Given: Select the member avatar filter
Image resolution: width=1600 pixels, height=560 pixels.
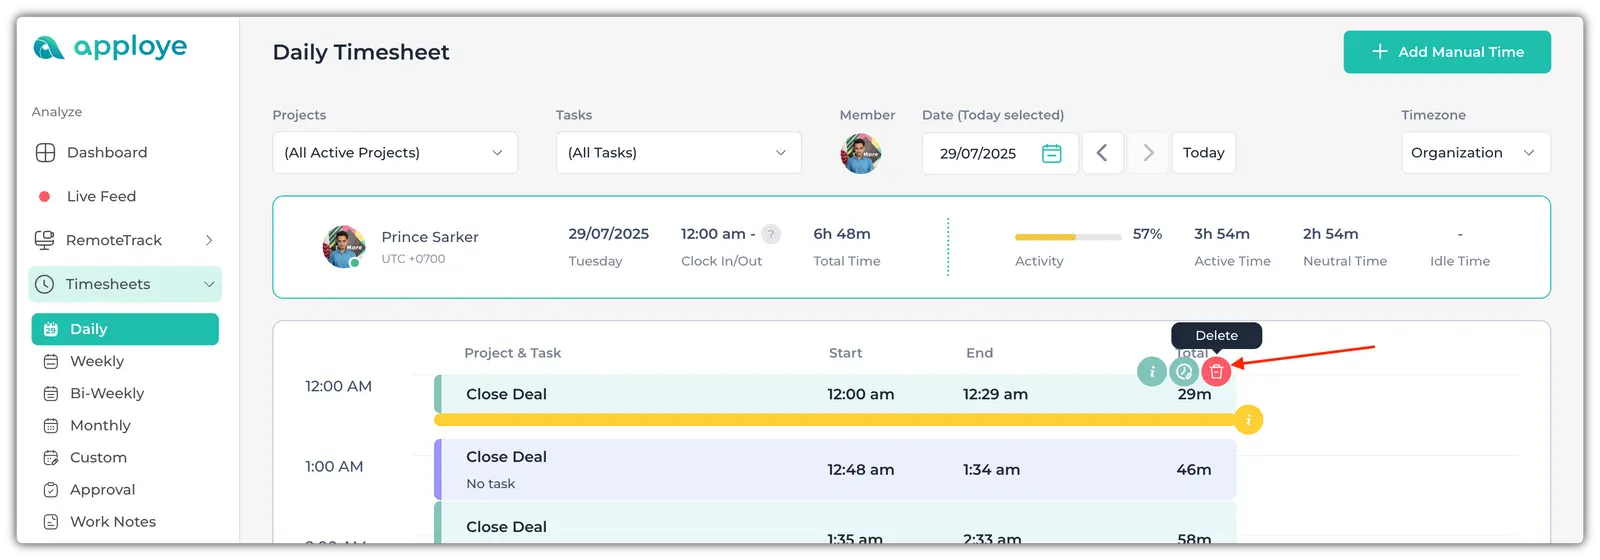Looking at the screenshot, I should pyautogui.click(x=860, y=154).
